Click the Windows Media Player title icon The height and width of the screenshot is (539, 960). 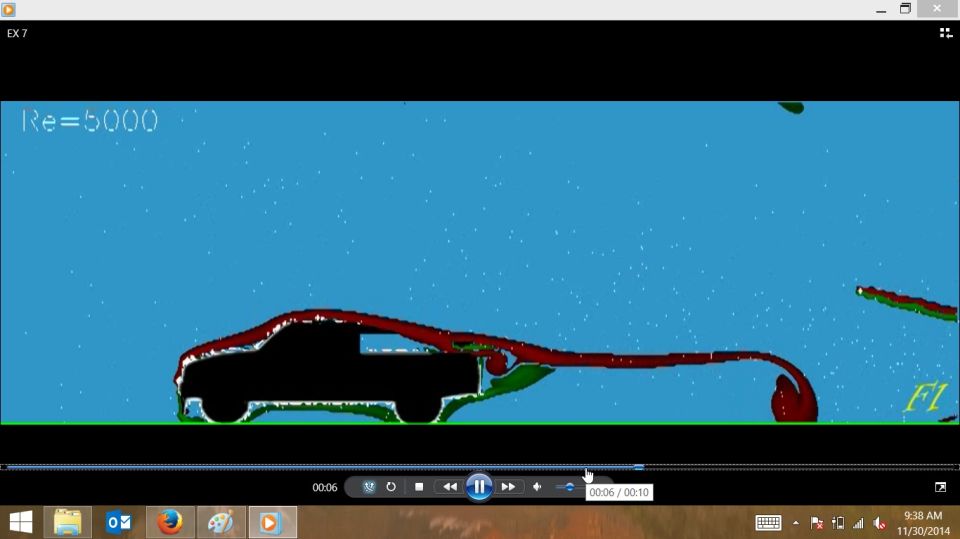point(9,9)
